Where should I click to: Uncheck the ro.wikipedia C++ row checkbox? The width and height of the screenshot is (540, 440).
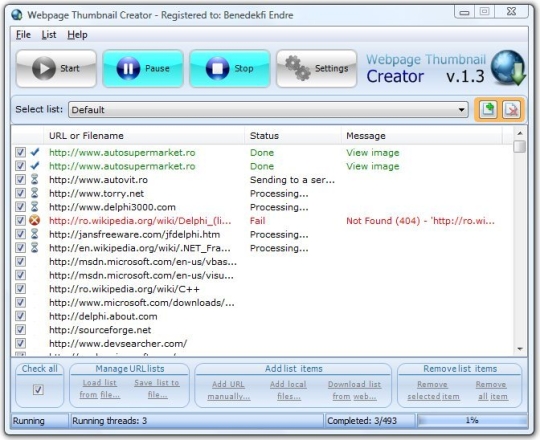point(20,289)
